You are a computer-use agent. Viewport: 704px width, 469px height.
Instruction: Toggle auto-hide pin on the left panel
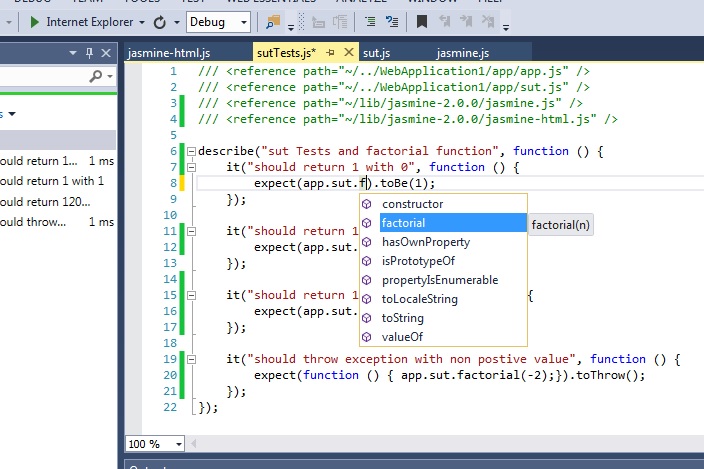coord(89,53)
